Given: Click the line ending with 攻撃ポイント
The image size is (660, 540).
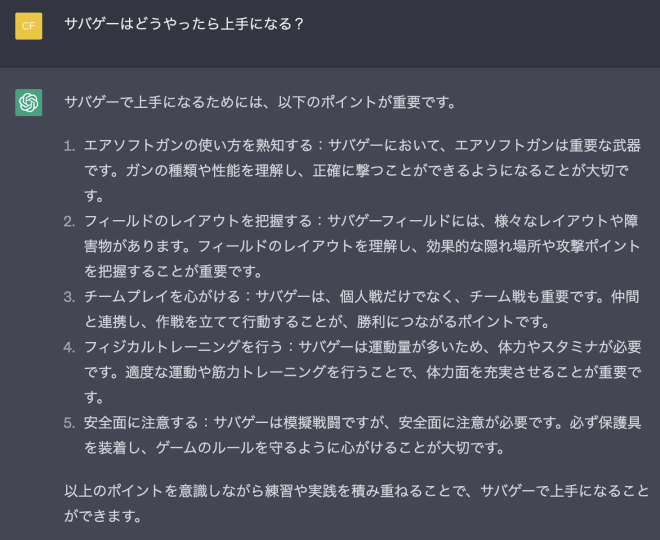Looking at the screenshot, I should tap(362, 246).
